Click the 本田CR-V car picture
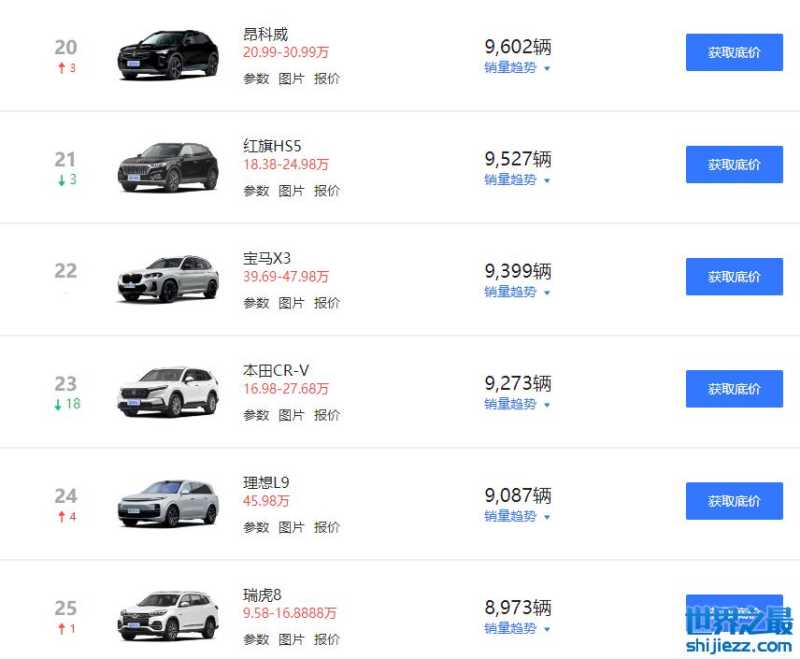The image size is (800, 659). coord(167,390)
